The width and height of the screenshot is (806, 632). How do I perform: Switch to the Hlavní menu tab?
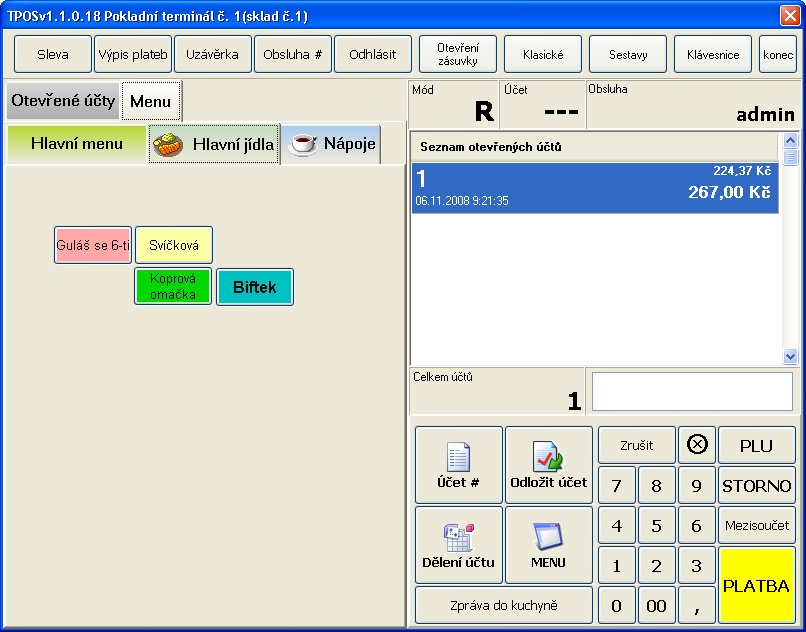(77, 144)
